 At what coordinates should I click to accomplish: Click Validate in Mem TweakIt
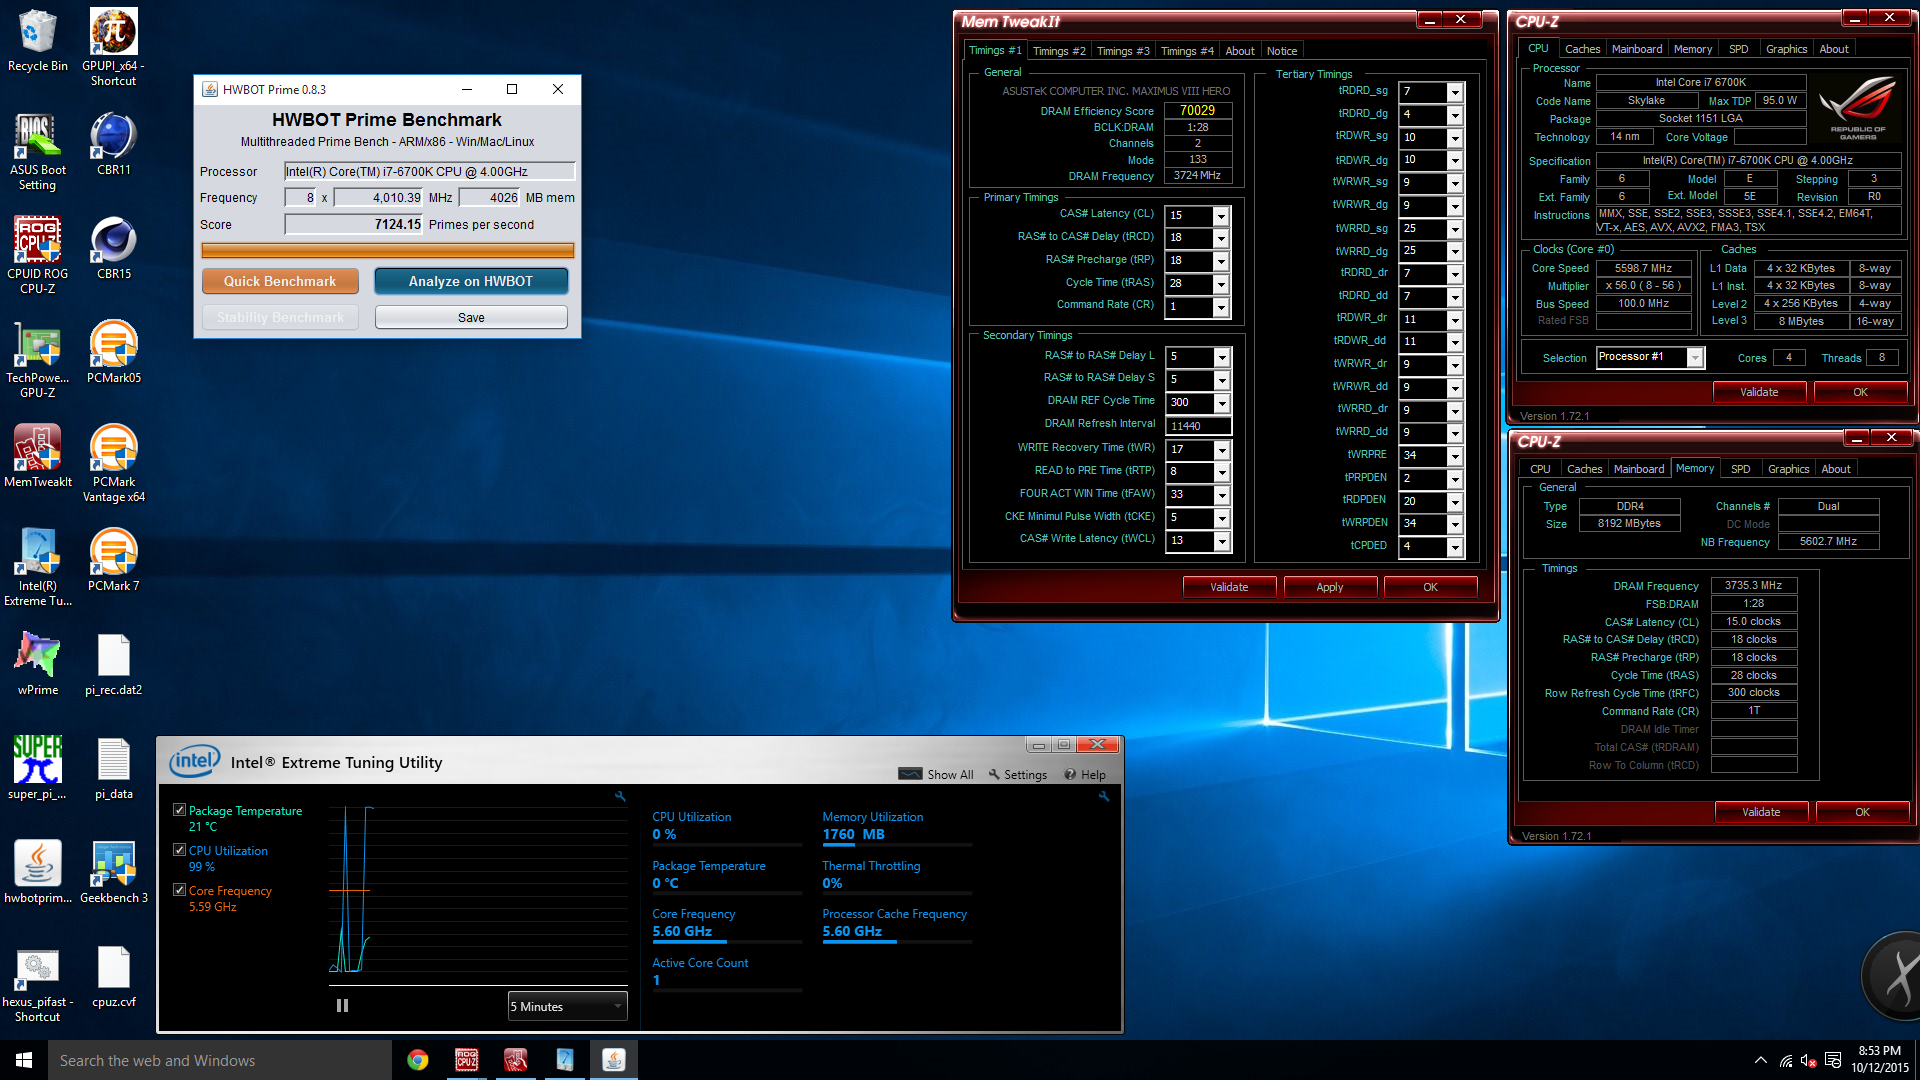coord(1229,587)
